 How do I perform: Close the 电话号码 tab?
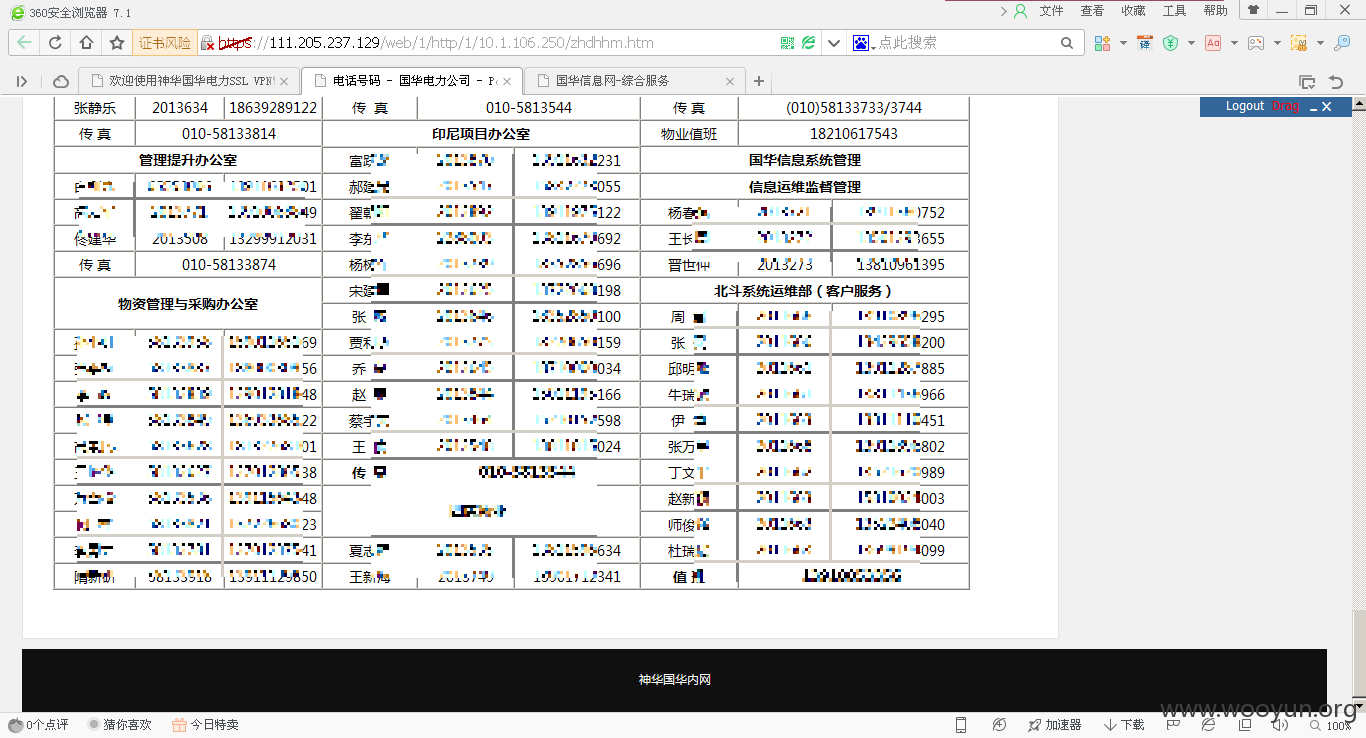pyautogui.click(x=507, y=81)
